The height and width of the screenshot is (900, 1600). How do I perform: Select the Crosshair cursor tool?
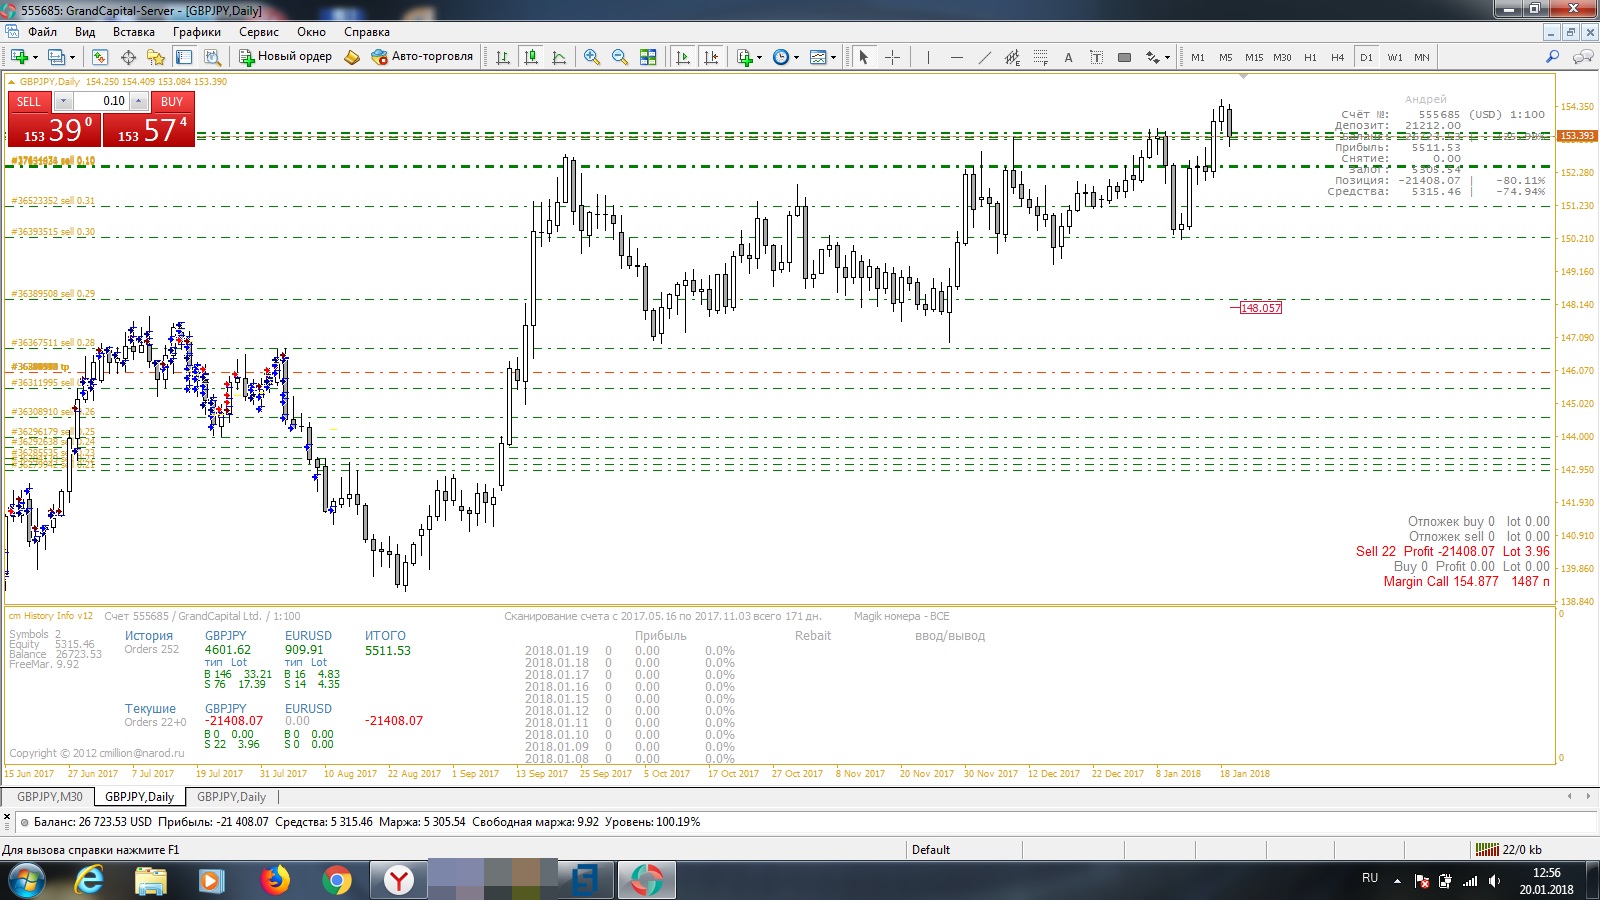893,57
